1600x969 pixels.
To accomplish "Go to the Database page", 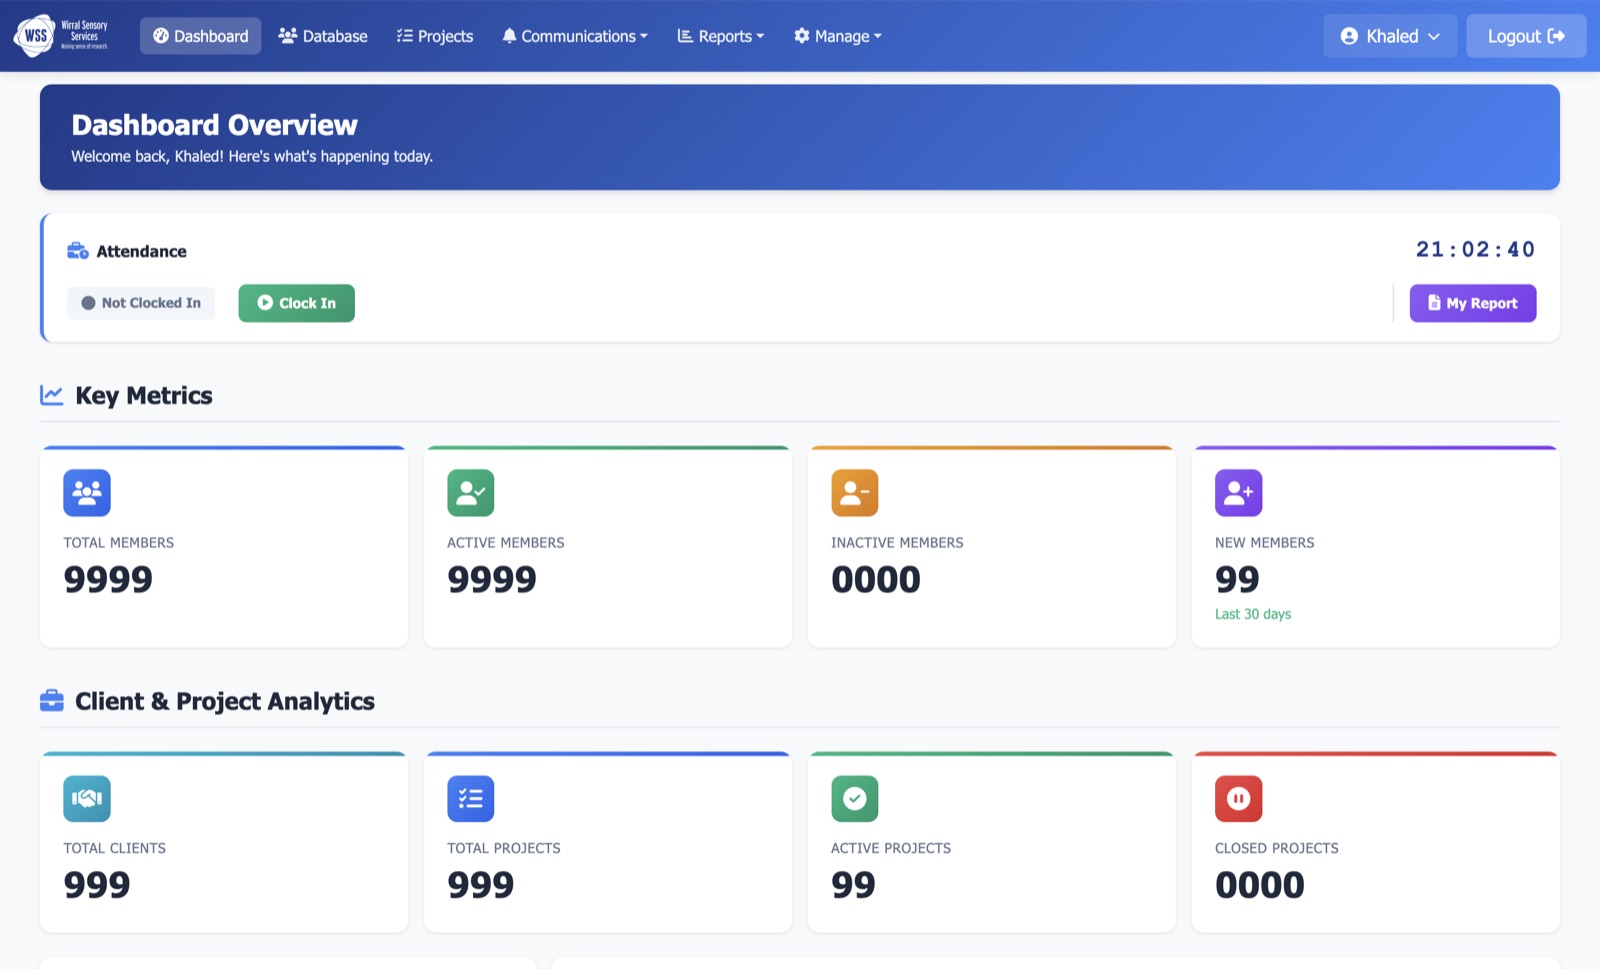I will pos(323,36).
